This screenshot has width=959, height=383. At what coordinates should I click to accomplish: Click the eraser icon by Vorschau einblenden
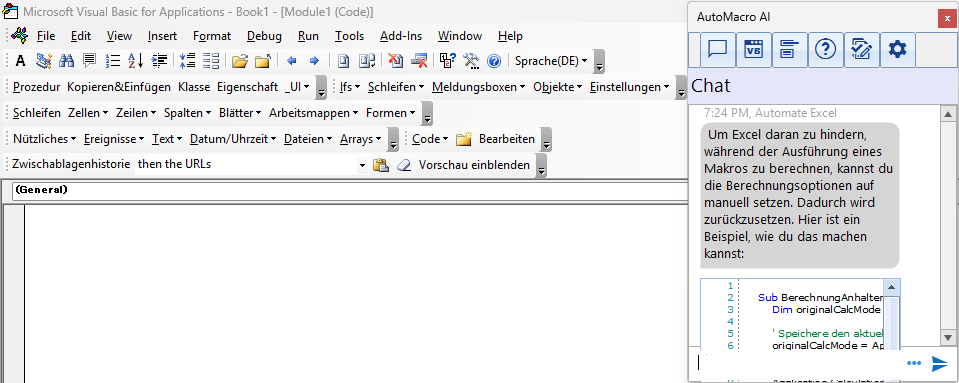(x=404, y=165)
